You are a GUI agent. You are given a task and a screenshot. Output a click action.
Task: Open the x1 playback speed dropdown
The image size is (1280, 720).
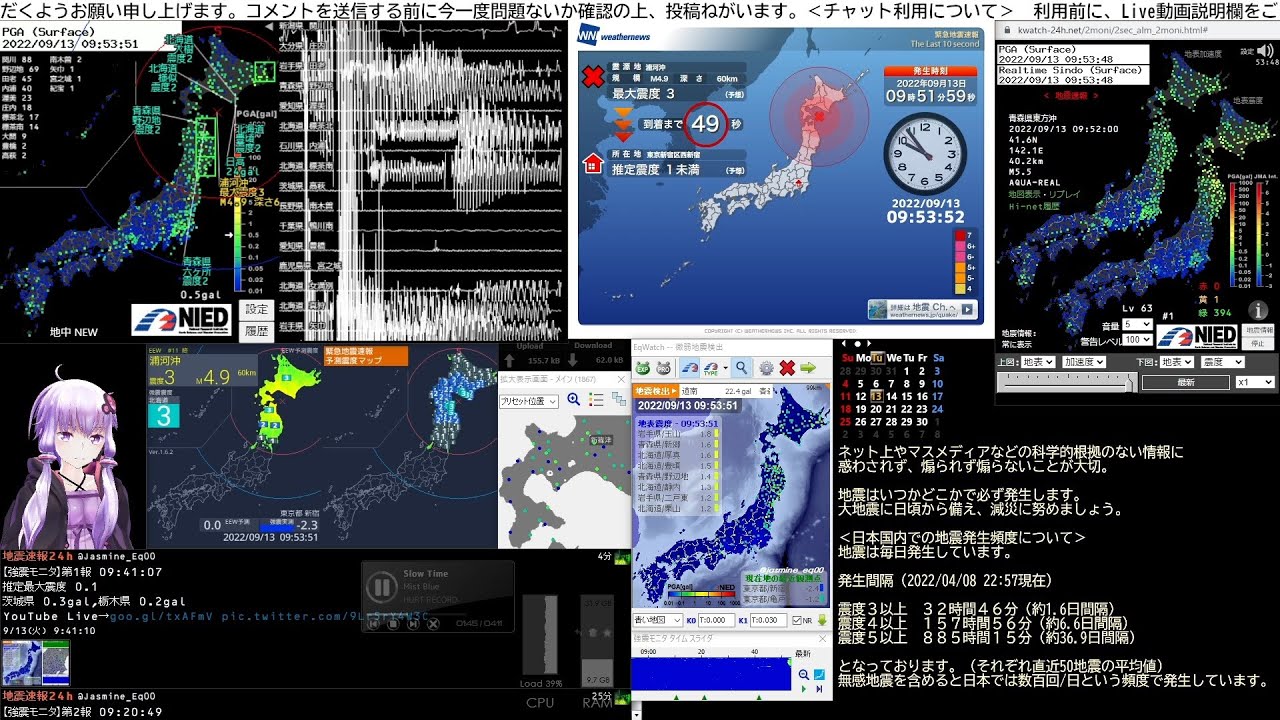(x=1254, y=382)
